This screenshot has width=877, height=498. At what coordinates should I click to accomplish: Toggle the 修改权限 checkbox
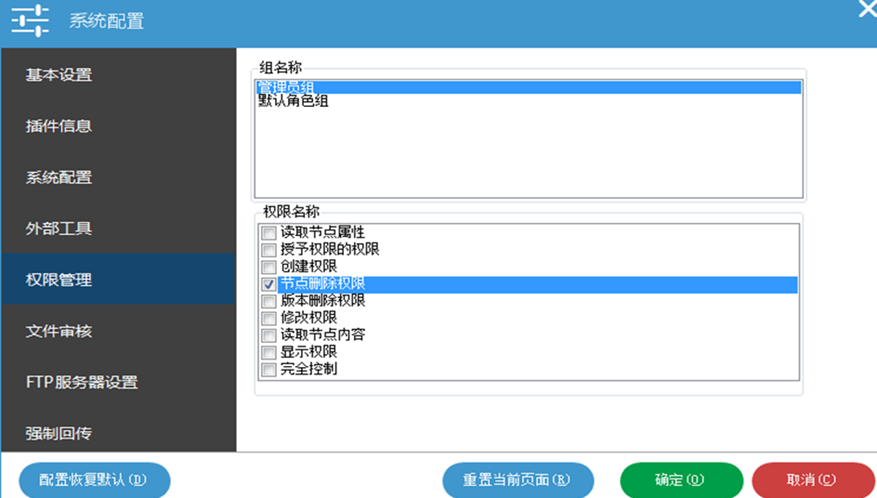point(268,318)
